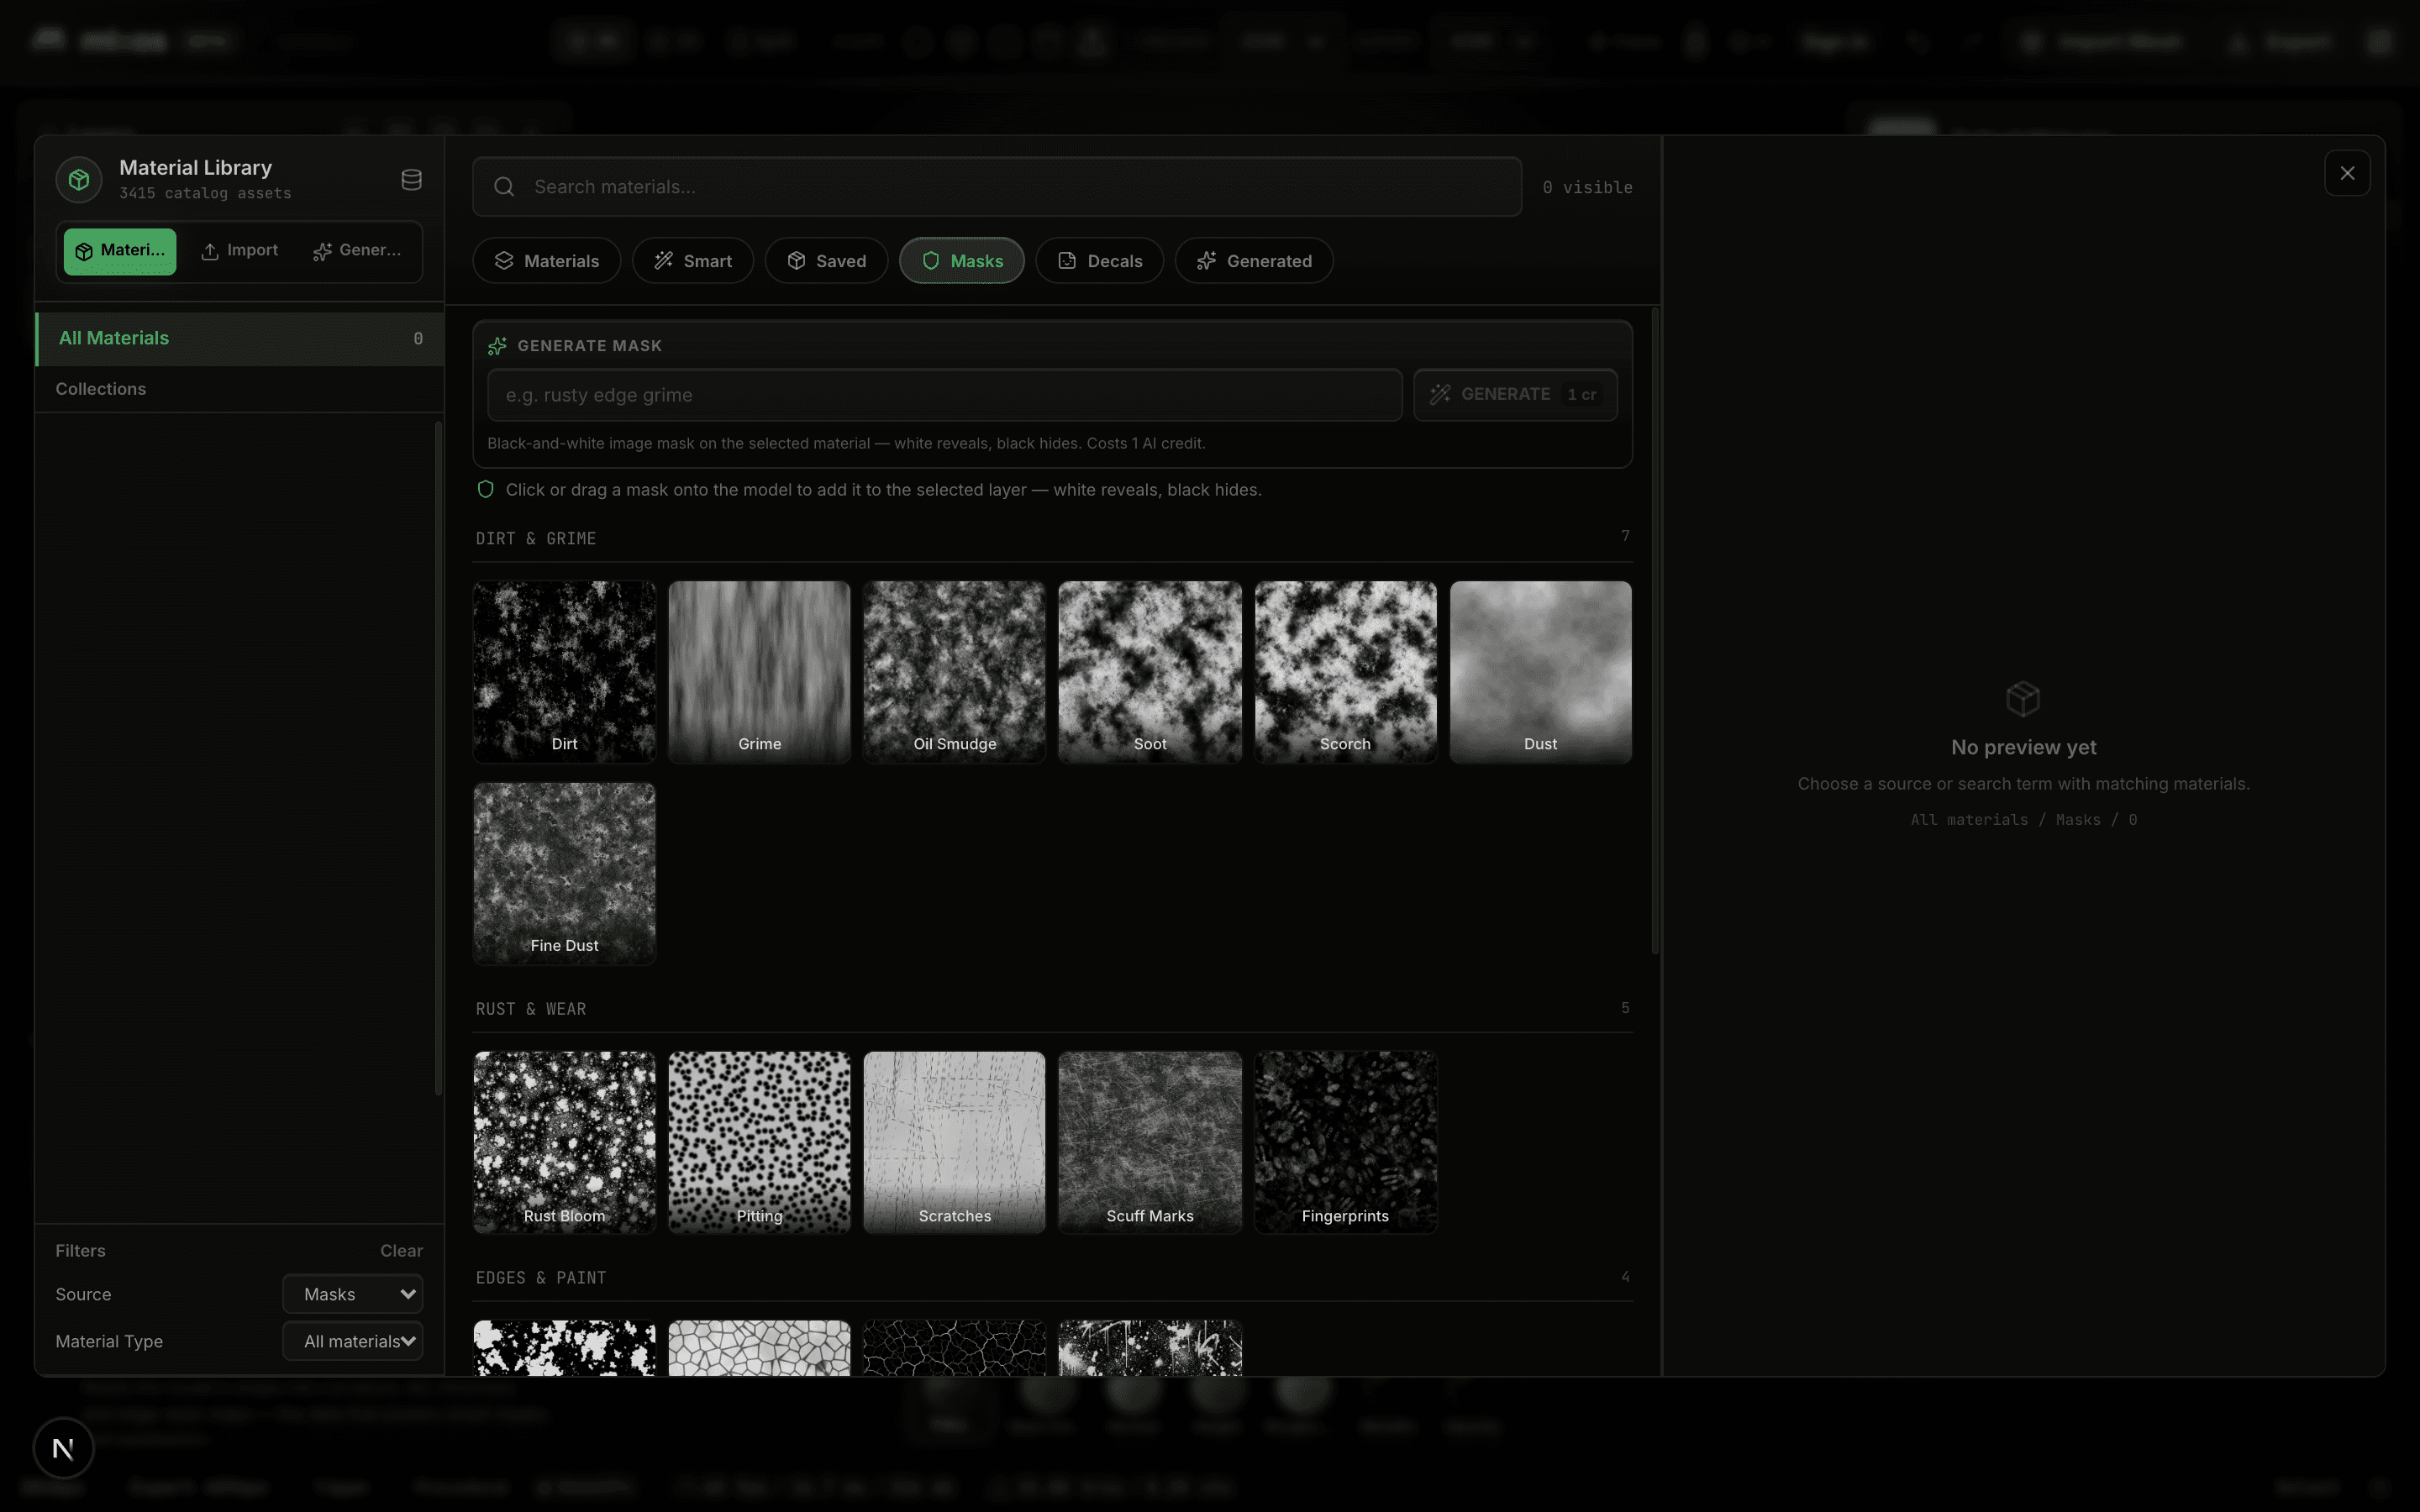This screenshot has width=2420, height=1512.
Task: Select the Saved filter pill
Action: [827, 261]
